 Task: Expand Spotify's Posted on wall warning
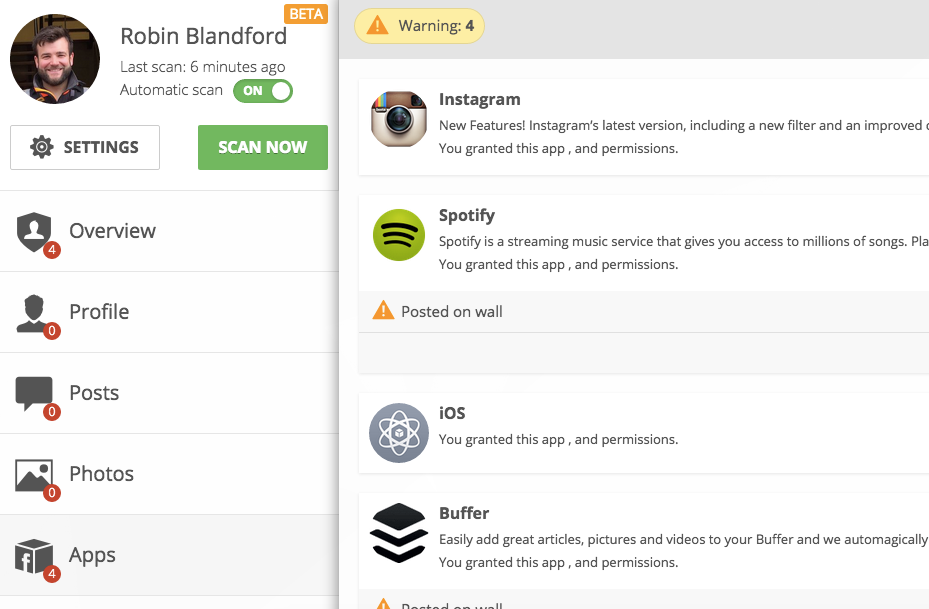452,312
